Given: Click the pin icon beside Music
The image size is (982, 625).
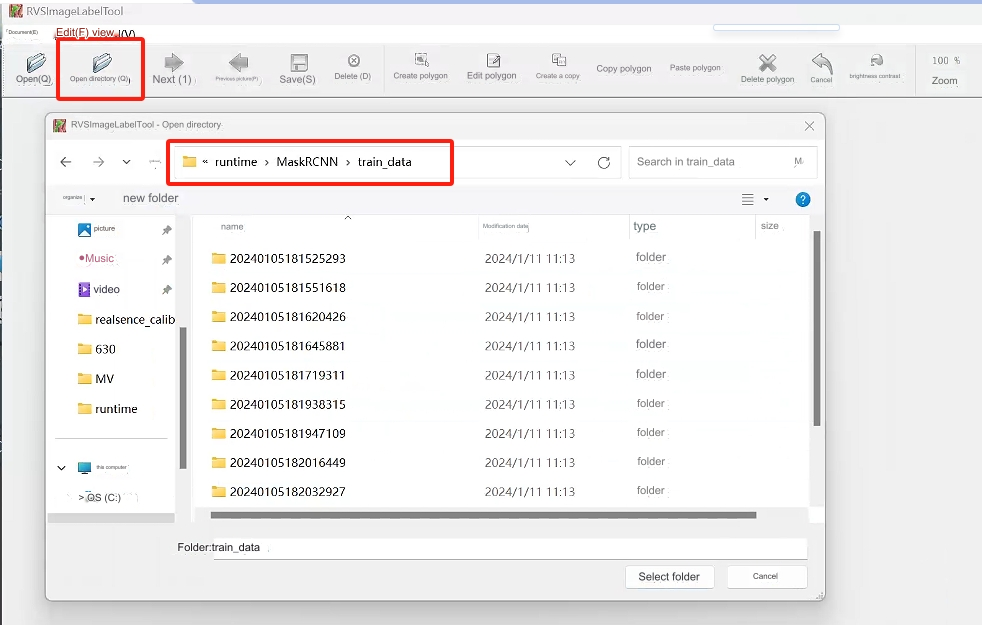Looking at the screenshot, I should pyautogui.click(x=167, y=259).
